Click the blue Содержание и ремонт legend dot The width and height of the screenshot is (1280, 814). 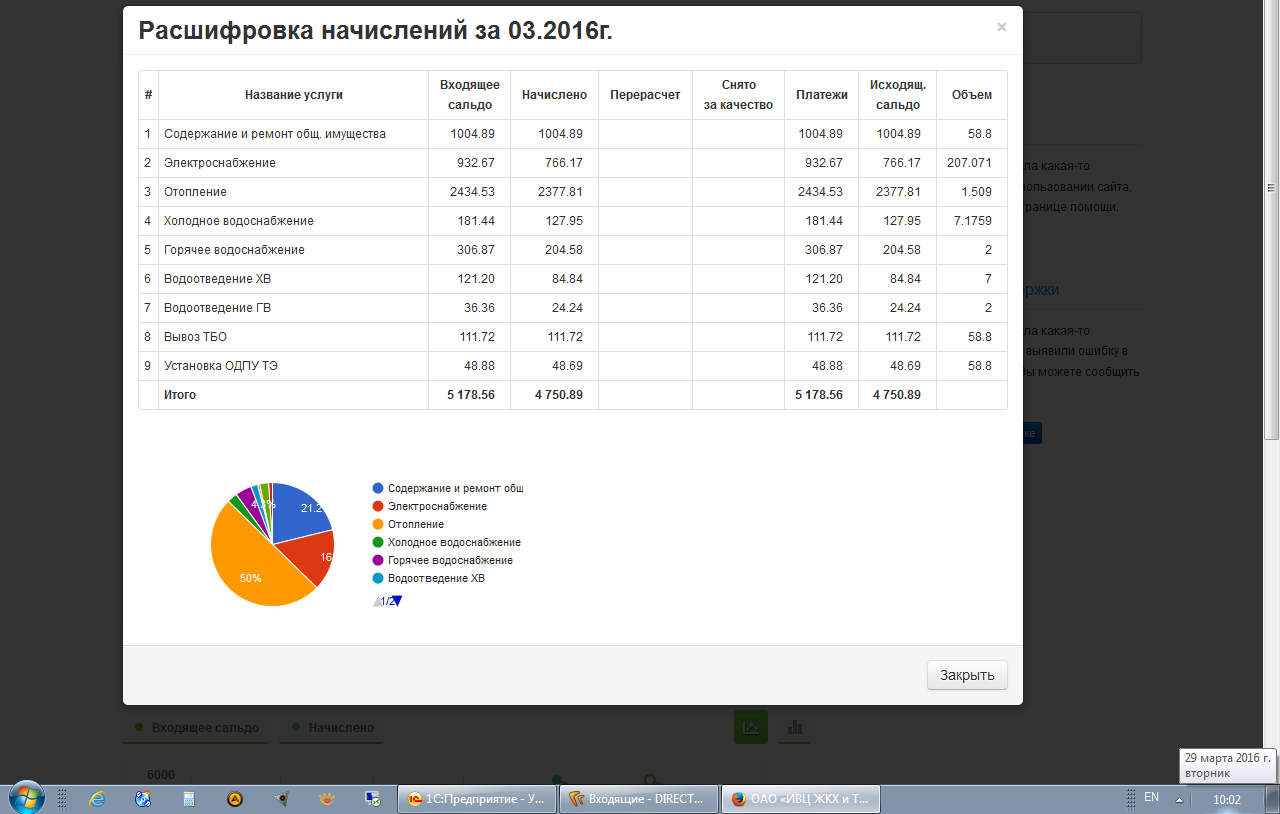click(x=378, y=488)
